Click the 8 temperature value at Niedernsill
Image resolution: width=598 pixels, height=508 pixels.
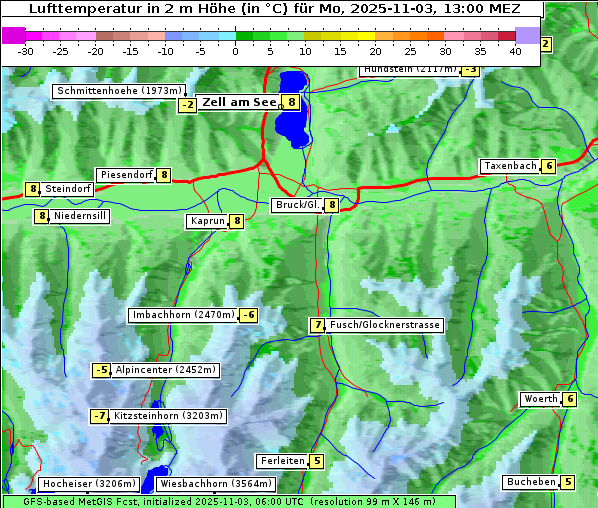(x=42, y=216)
